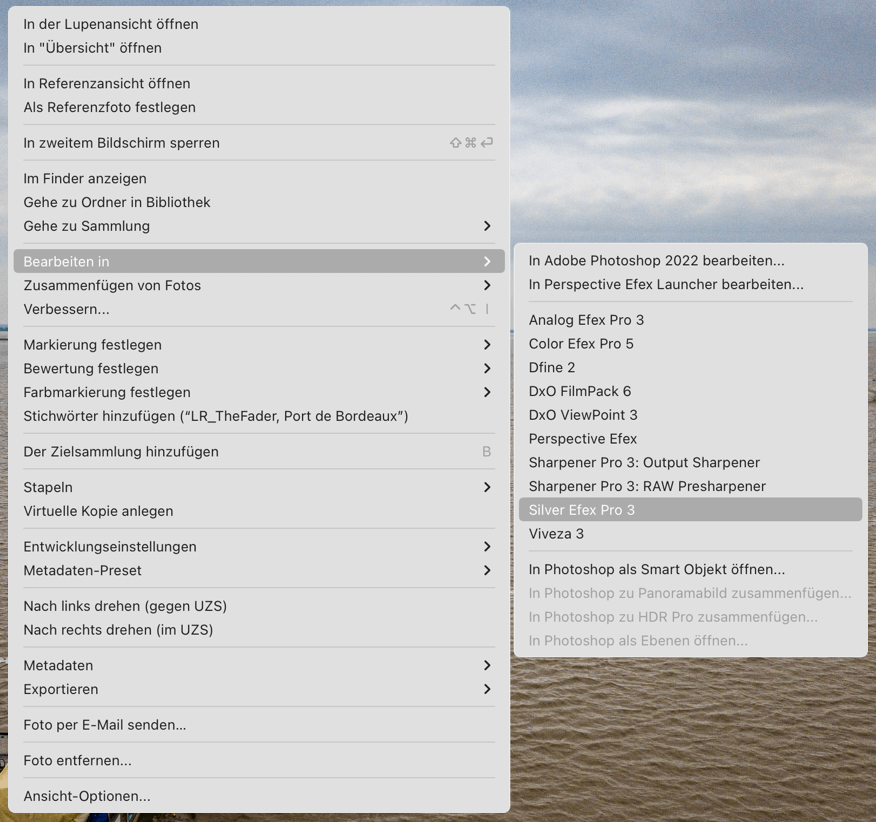The image size is (876, 822).
Task: Choose Perspective Efex entry
Action: coord(691,439)
